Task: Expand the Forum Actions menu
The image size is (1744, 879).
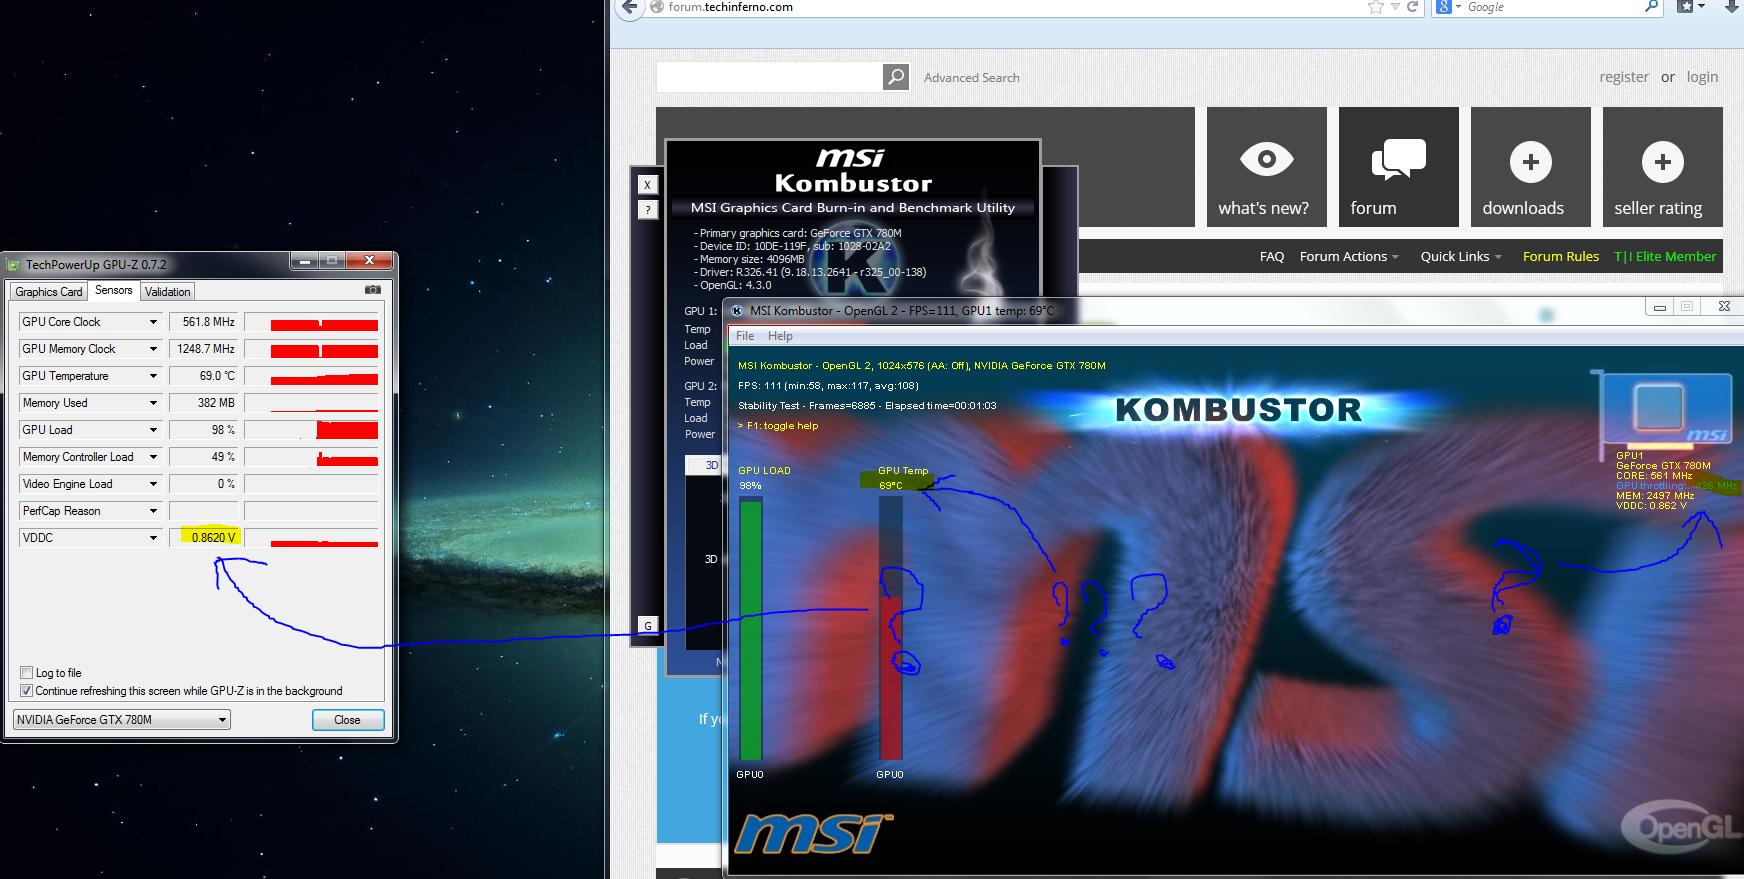Action: pyautogui.click(x=1349, y=257)
